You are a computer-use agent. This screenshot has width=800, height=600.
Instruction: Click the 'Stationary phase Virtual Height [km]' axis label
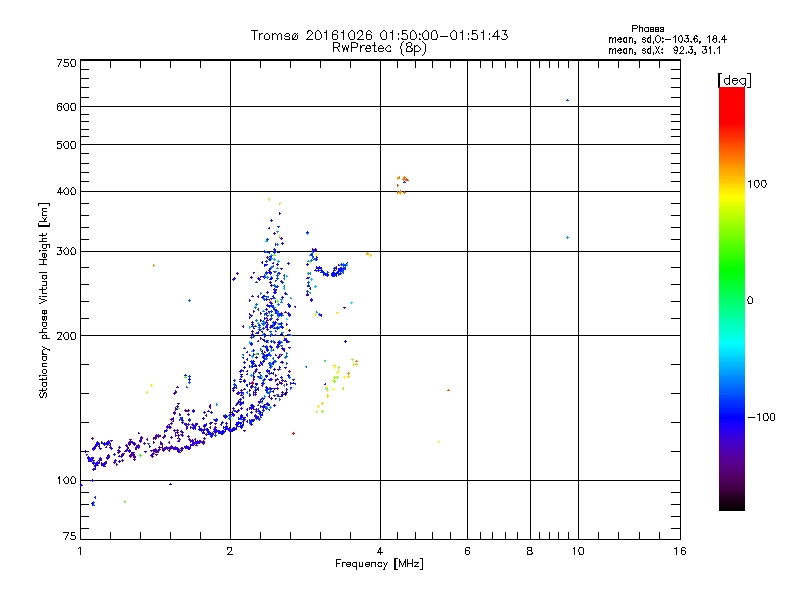coord(44,301)
